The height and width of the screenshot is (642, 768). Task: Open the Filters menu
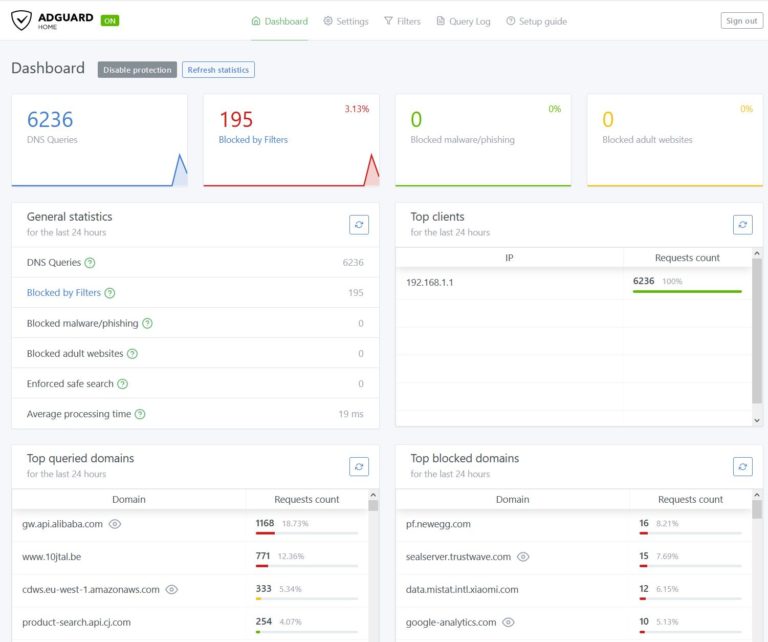point(402,21)
